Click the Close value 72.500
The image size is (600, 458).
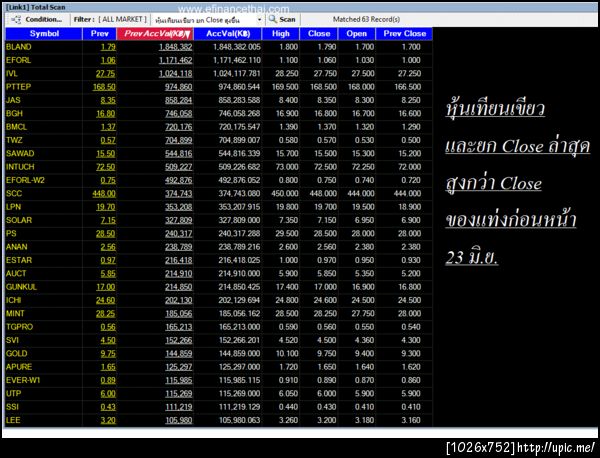(x=325, y=167)
